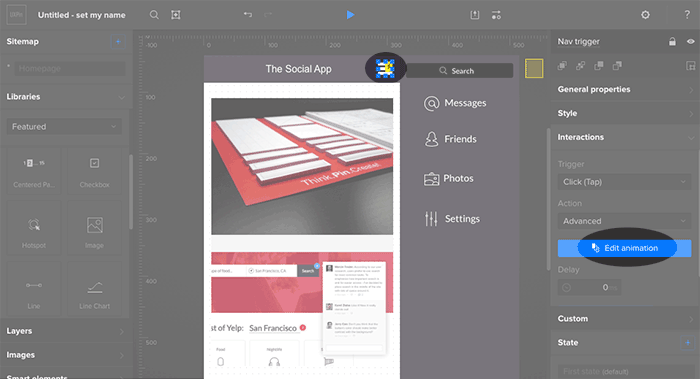Click the Search button in Yelp mockup
This screenshot has width=700, height=379.
pyautogui.click(x=308, y=271)
